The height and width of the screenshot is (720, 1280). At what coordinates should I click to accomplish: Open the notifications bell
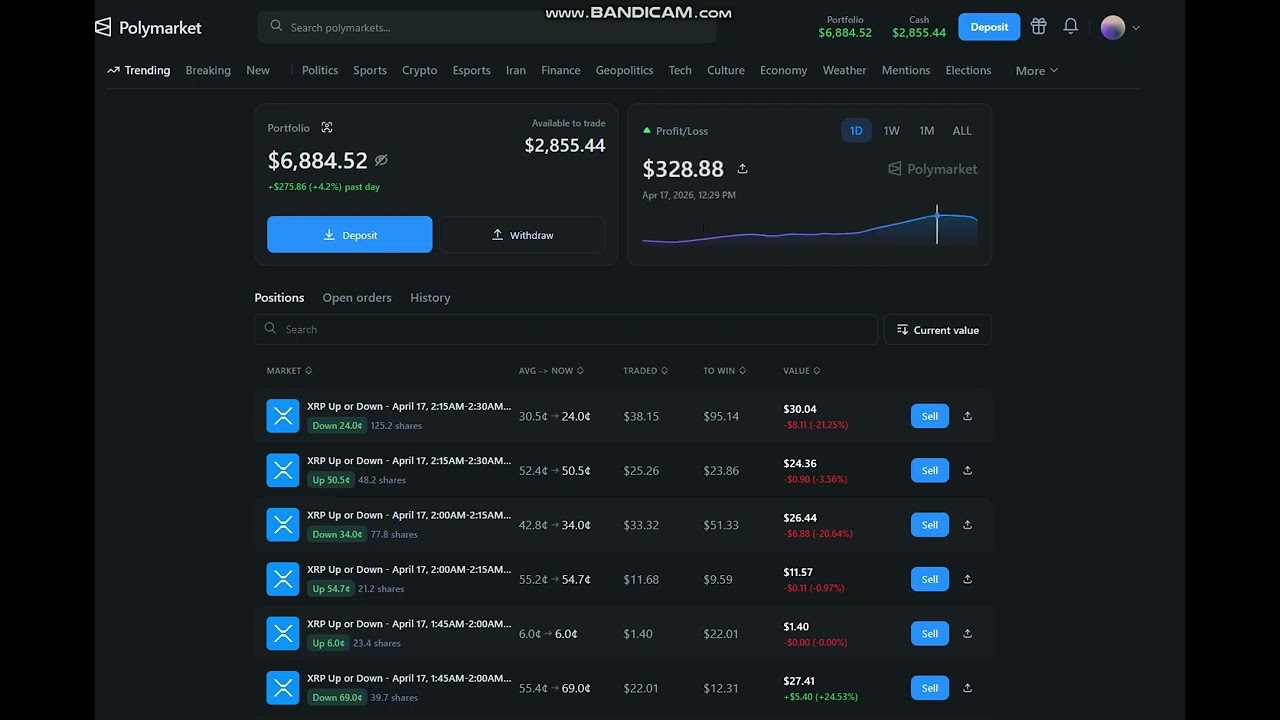(1071, 27)
